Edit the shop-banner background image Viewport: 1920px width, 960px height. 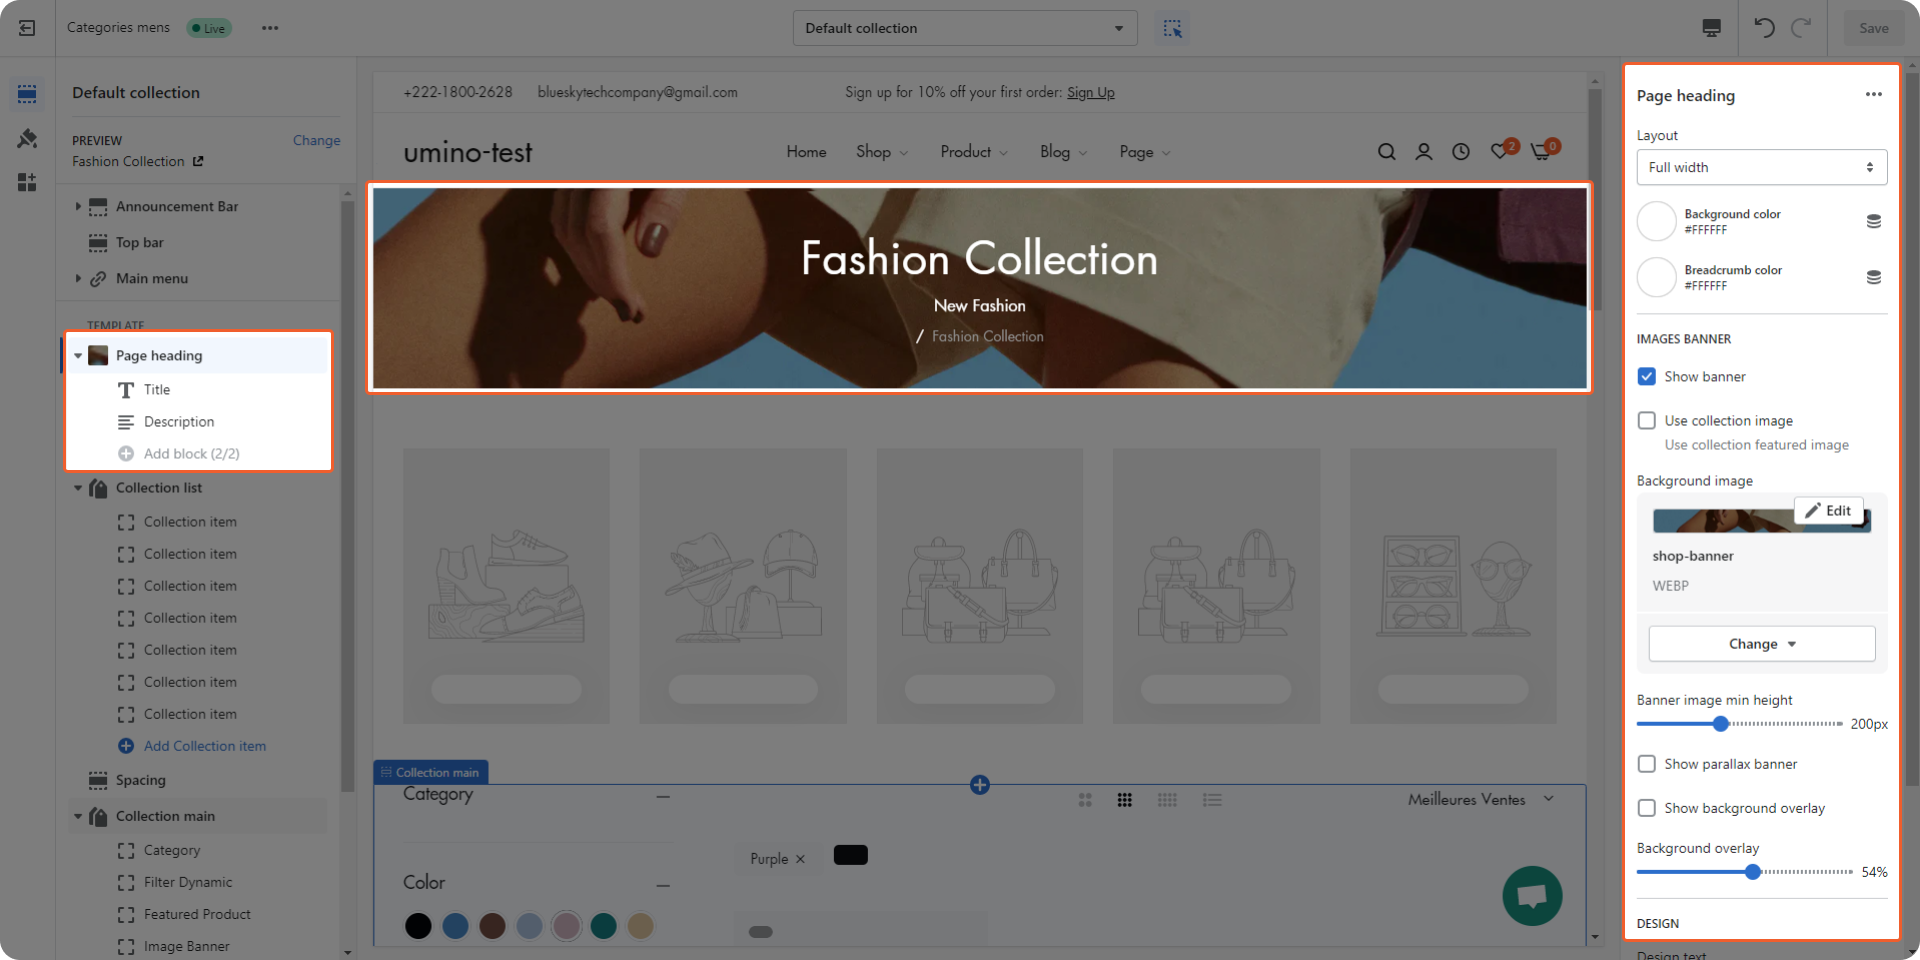coord(1829,510)
